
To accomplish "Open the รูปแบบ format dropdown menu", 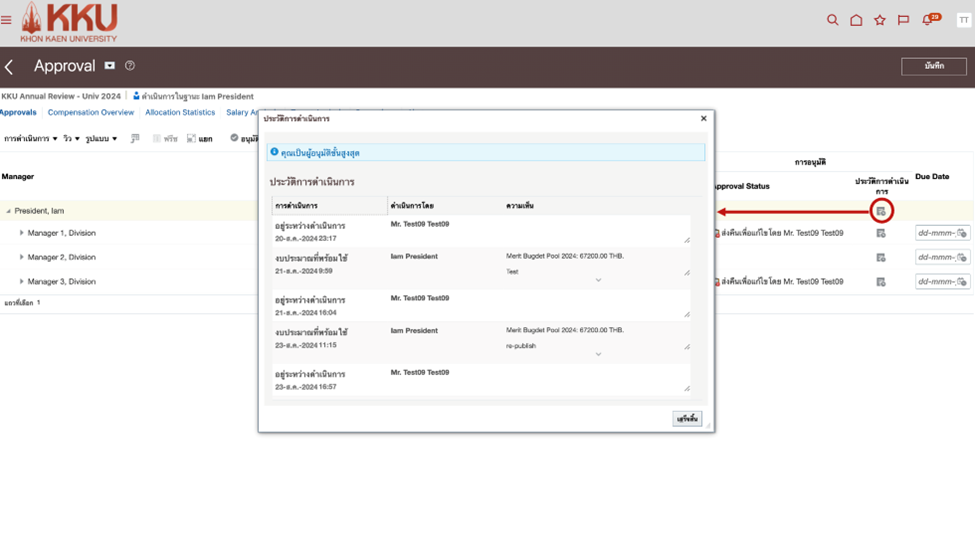I will 101,139.
